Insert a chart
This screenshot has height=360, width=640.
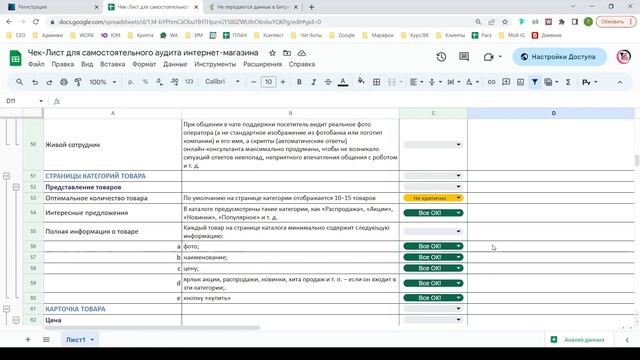coord(520,82)
